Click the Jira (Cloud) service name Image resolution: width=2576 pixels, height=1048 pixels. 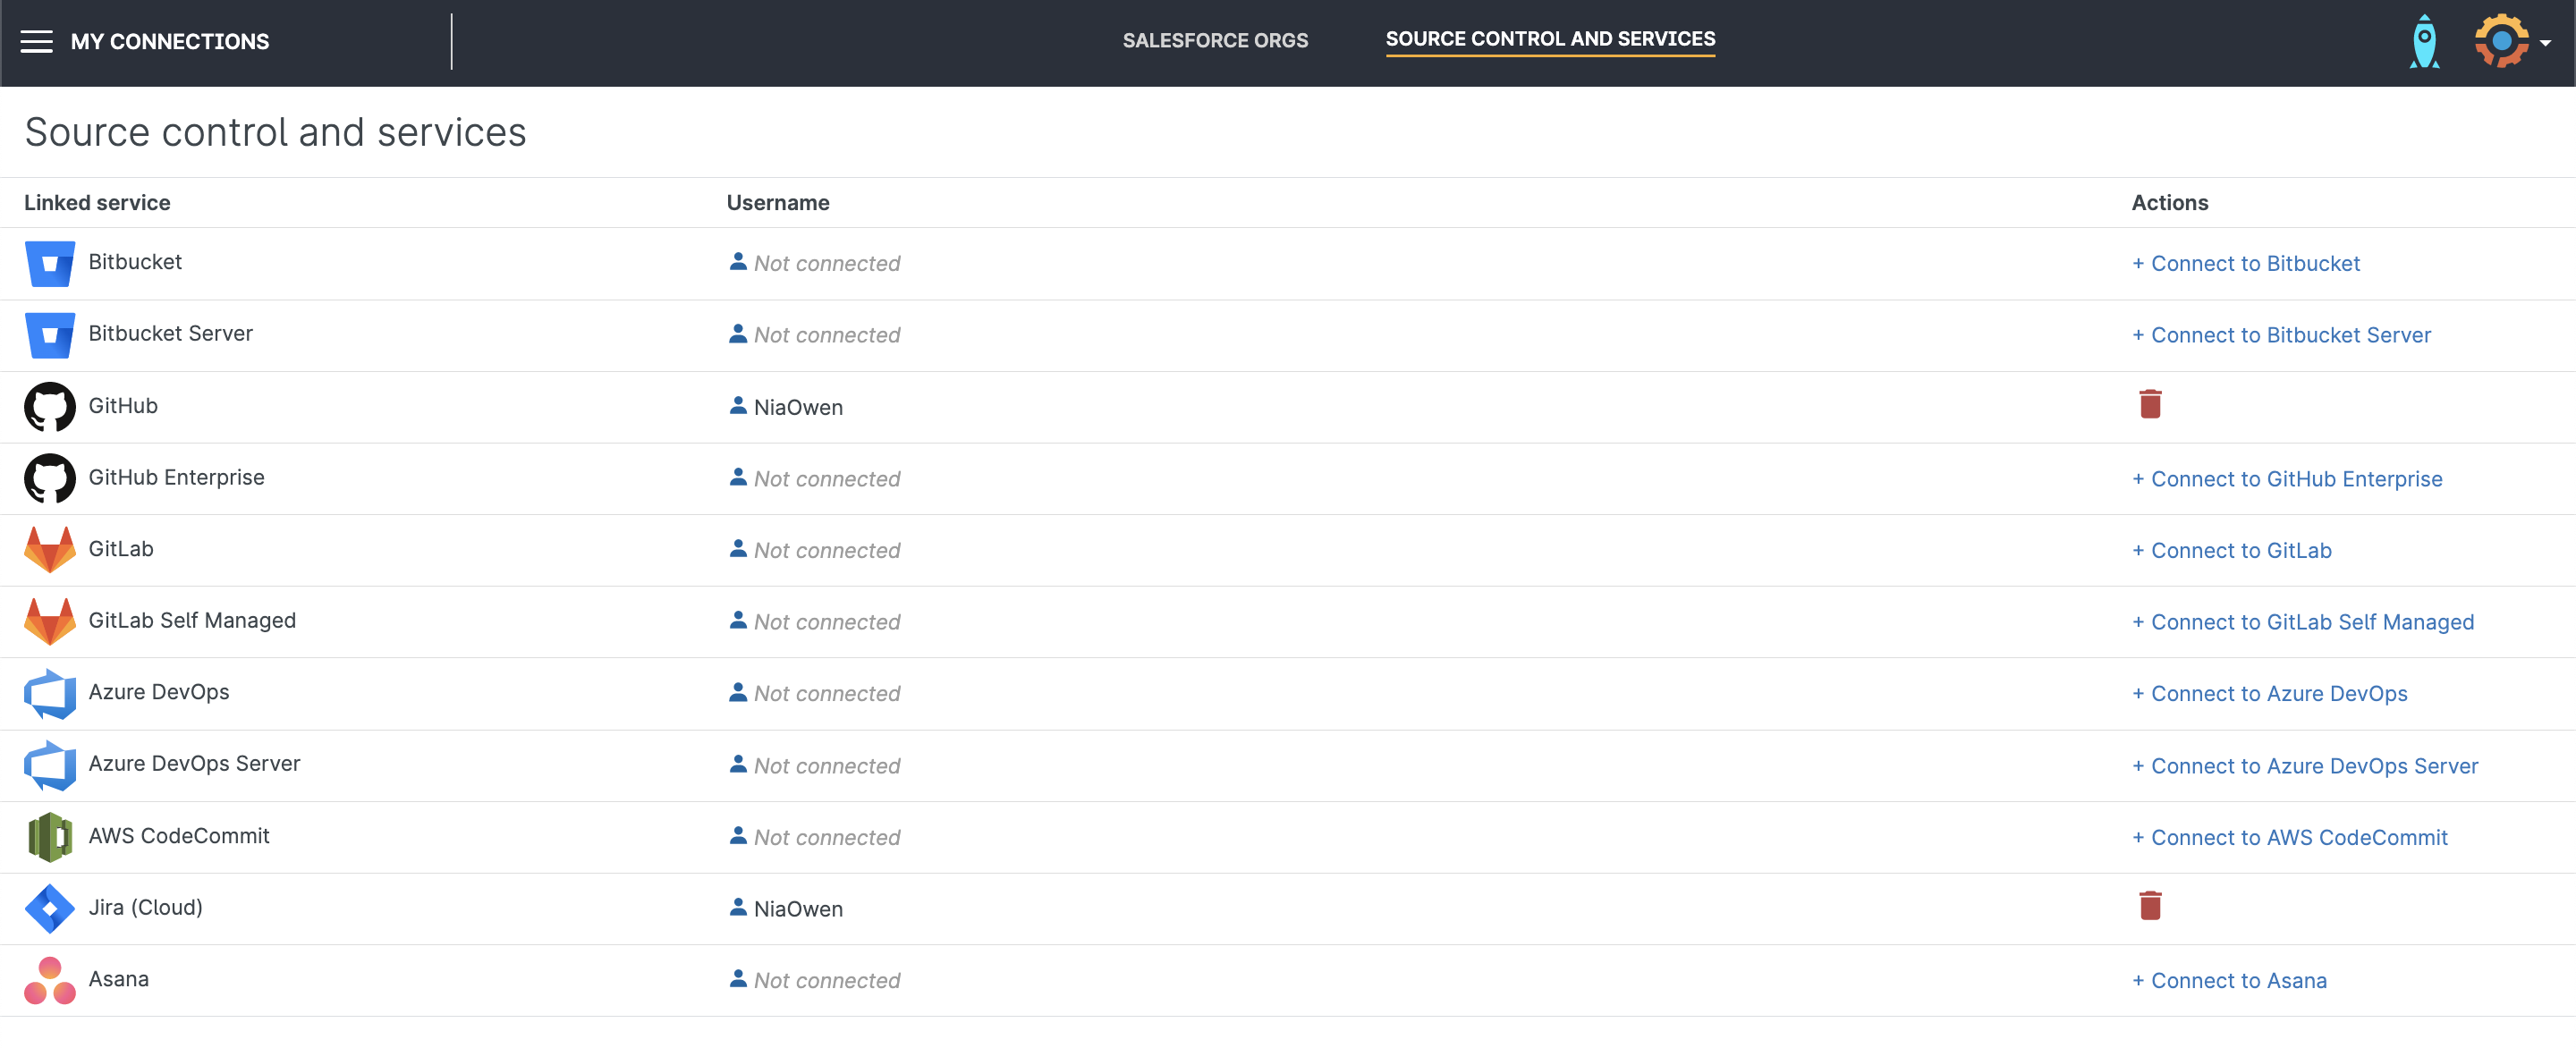click(146, 907)
